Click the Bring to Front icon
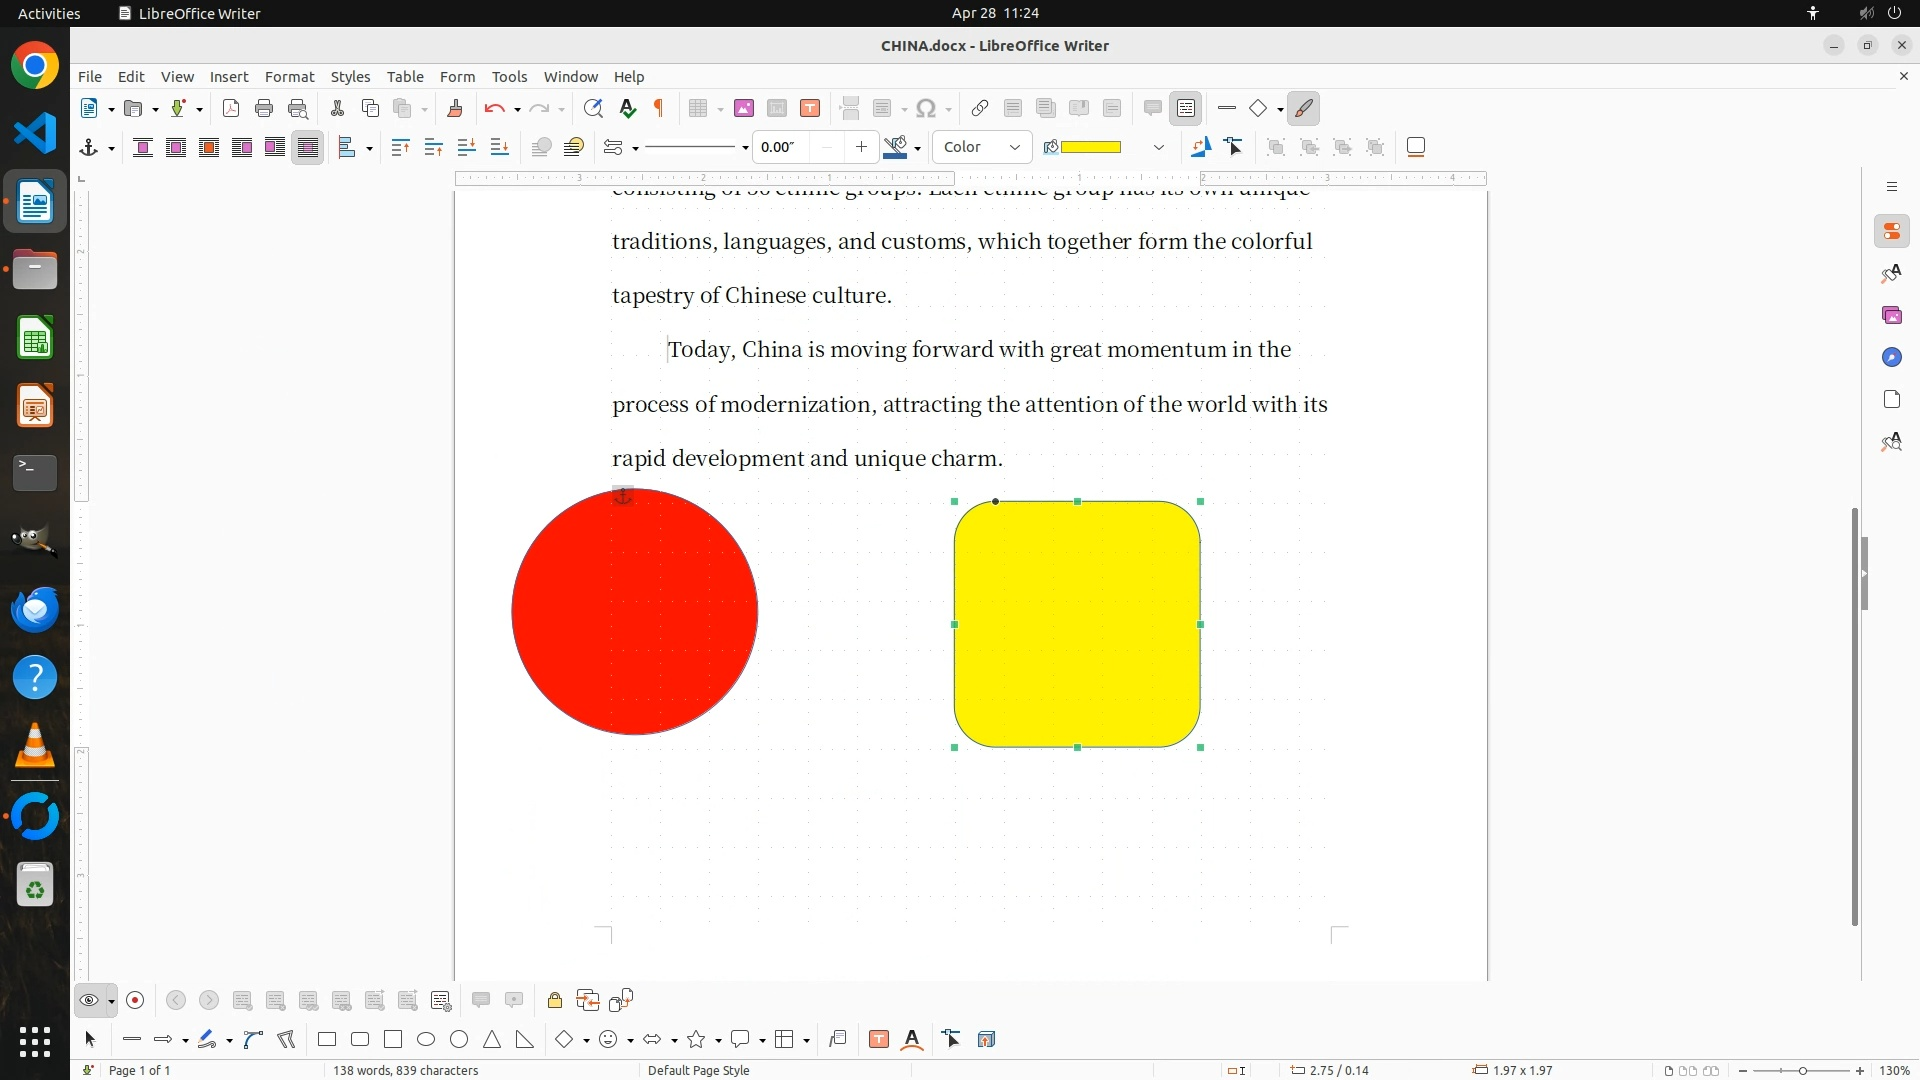The width and height of the screenshot is (1920, 1080). click(x=400, y=147)
